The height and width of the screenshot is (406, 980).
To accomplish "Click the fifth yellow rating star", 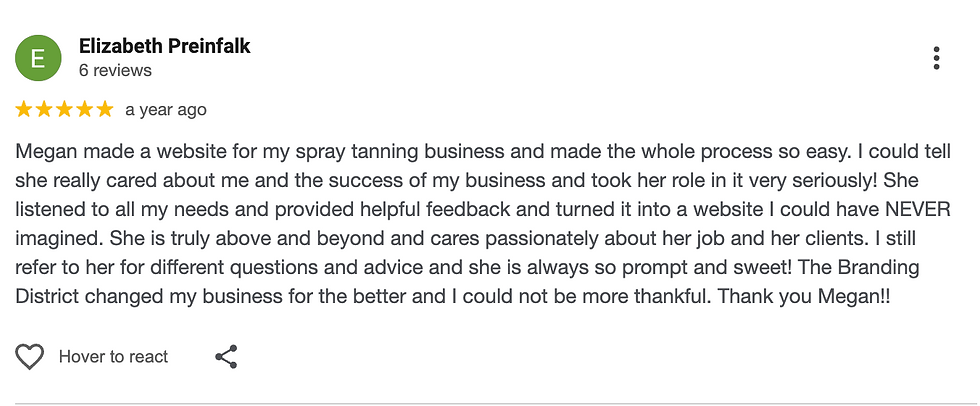I will 105,109.
